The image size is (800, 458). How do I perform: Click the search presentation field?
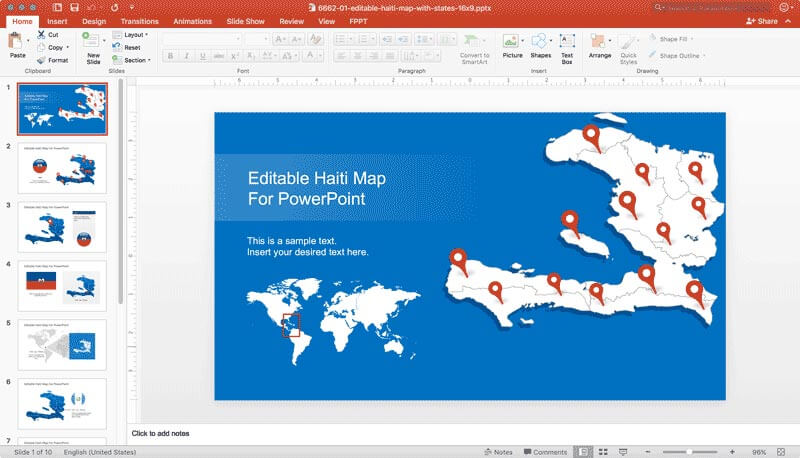(x=712, y=8)
